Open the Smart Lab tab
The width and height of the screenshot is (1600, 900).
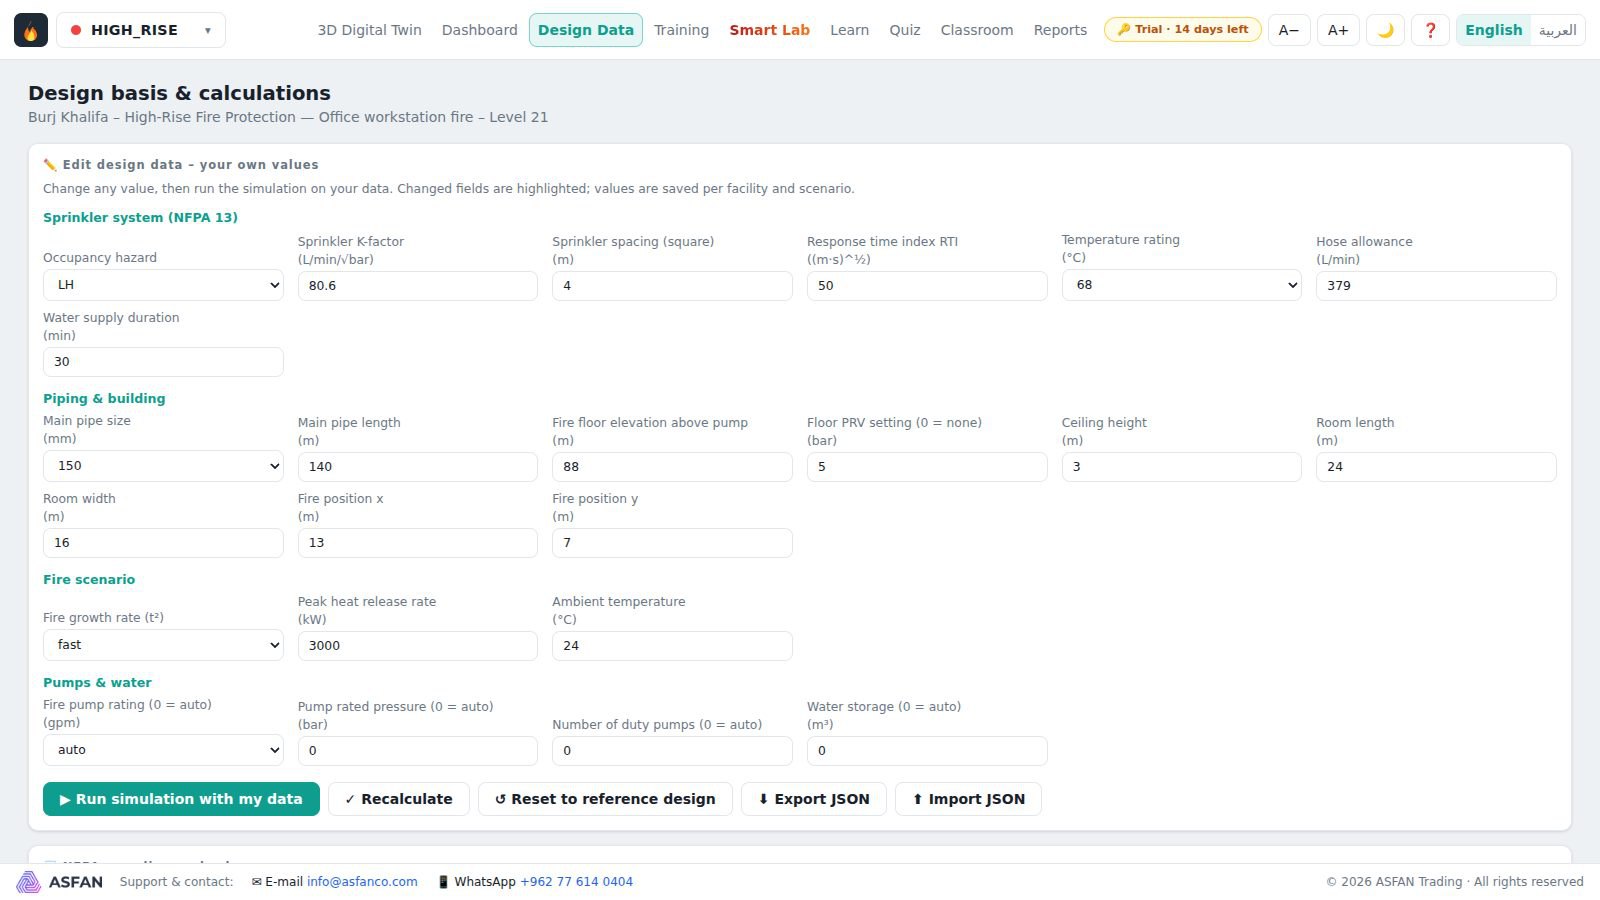[x=769, y=30]
